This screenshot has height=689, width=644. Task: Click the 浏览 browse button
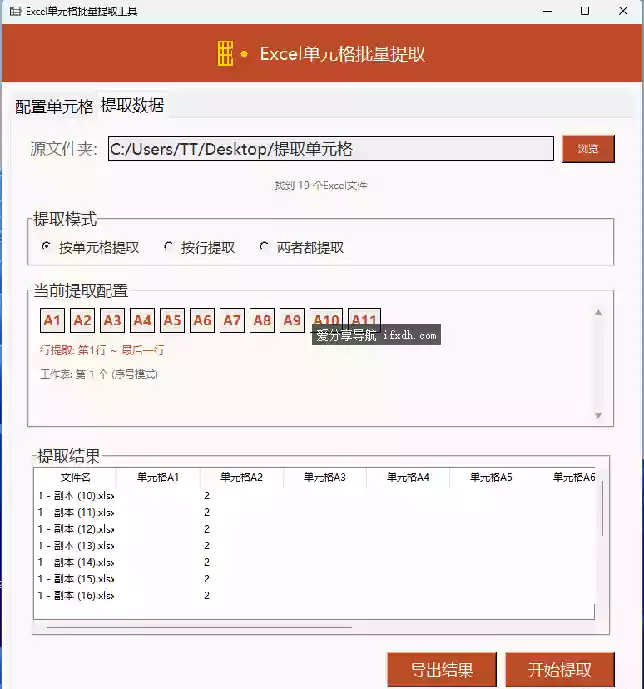tap(588, 149)
